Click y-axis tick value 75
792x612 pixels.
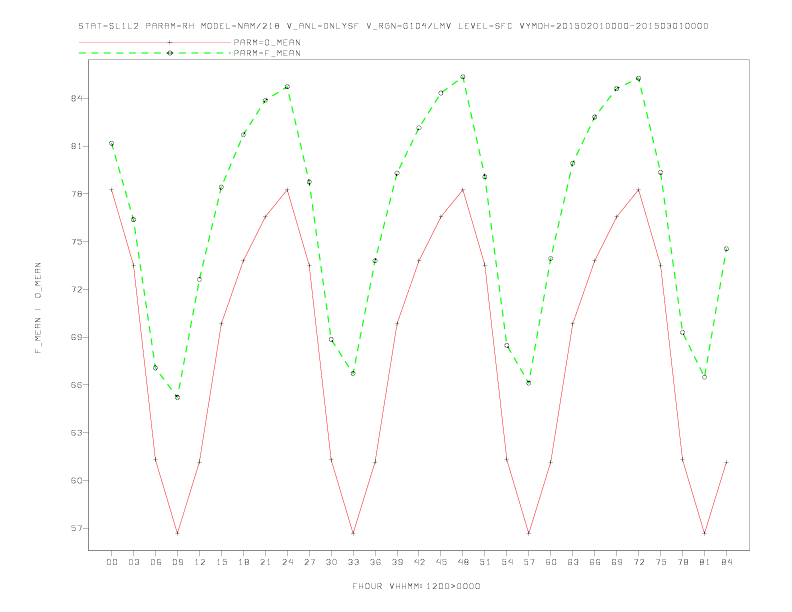[77, 241]
